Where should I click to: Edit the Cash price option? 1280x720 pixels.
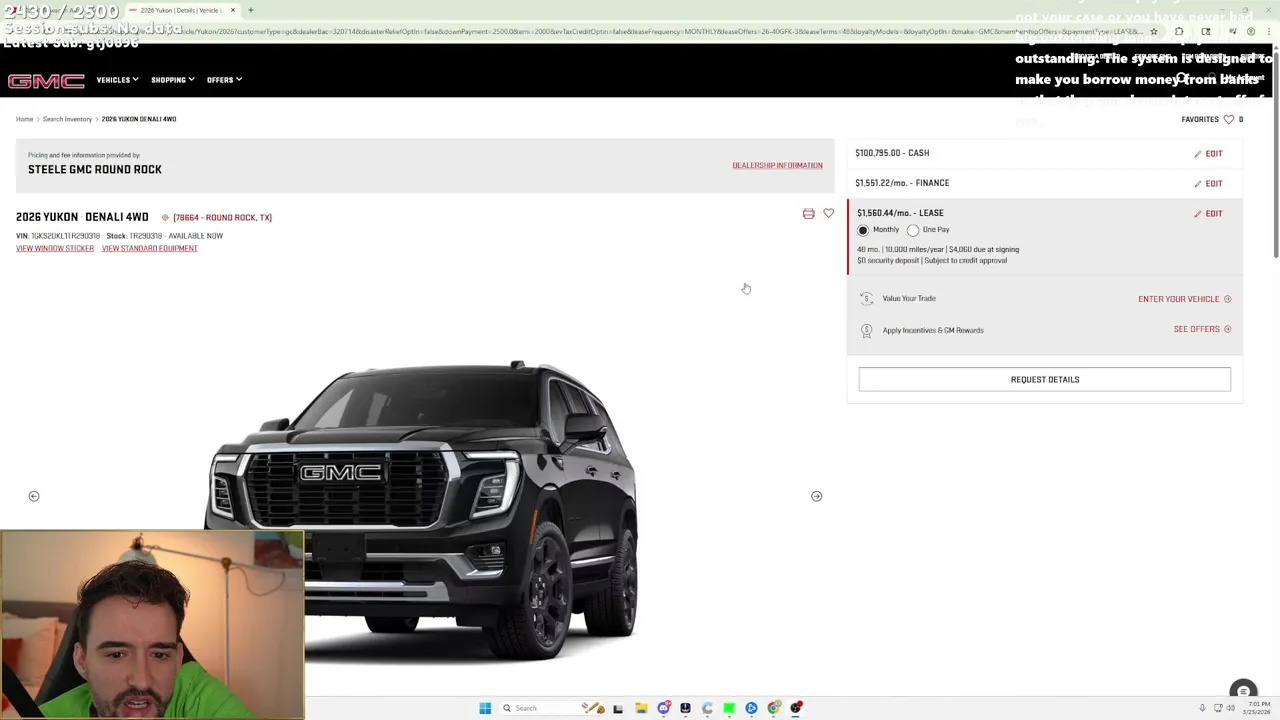[x=1208, y=153]
